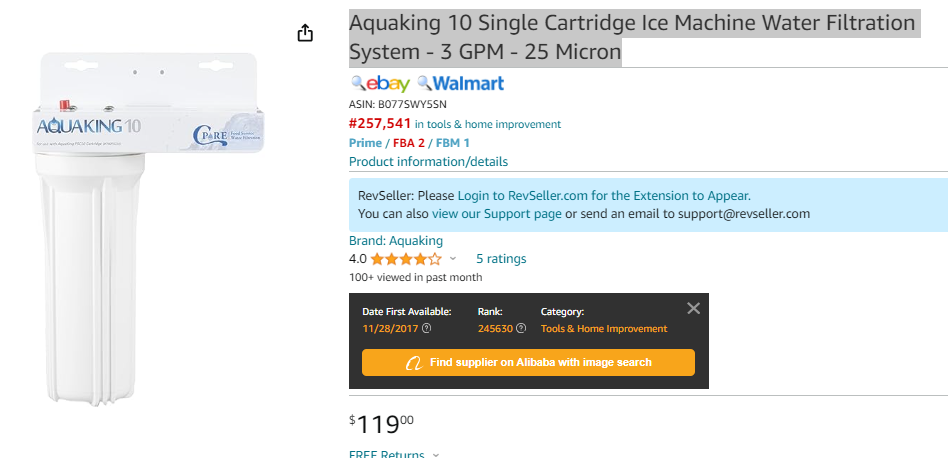The height and width of the screenshot is (458, 948).
Task: Find supplier on Alibaba with image search
Action: 528,363
